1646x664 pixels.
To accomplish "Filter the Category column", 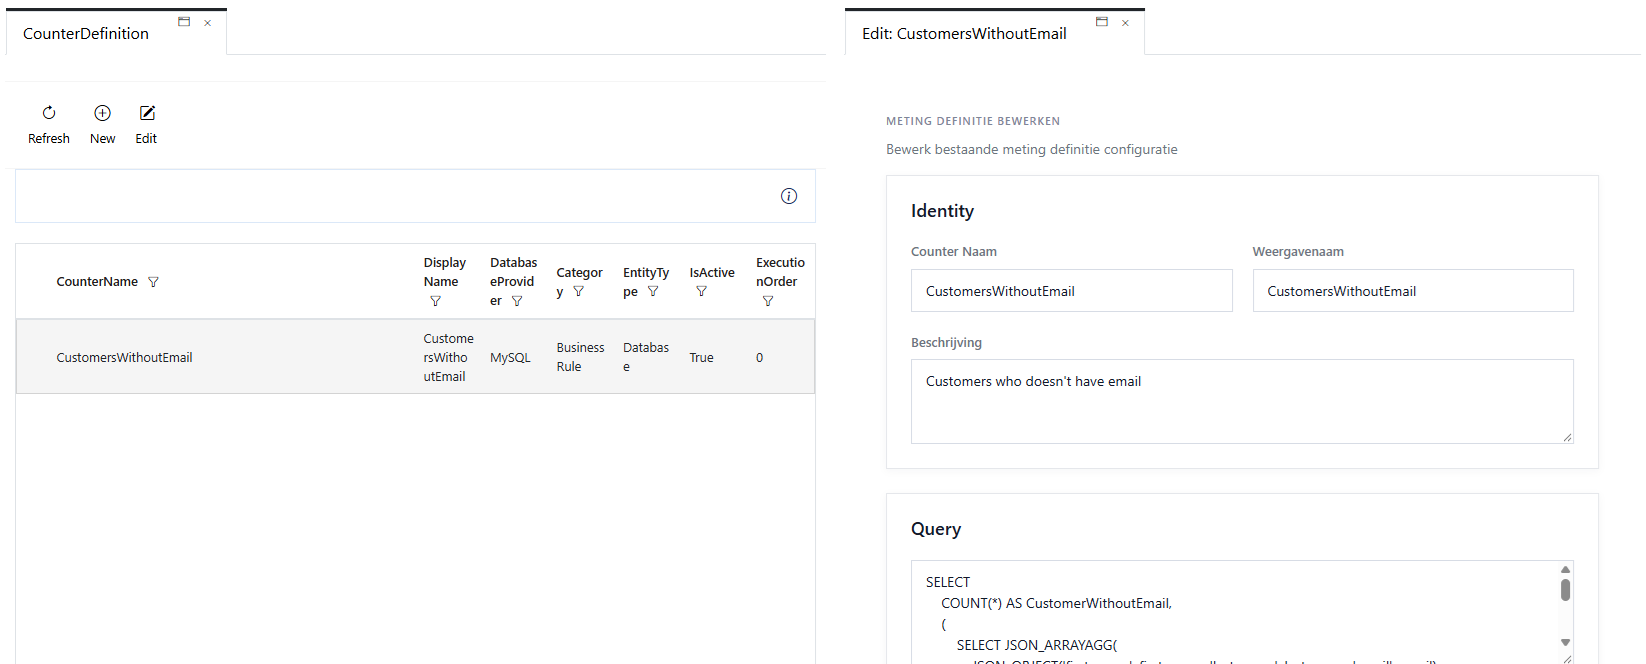I will point(578,292).
